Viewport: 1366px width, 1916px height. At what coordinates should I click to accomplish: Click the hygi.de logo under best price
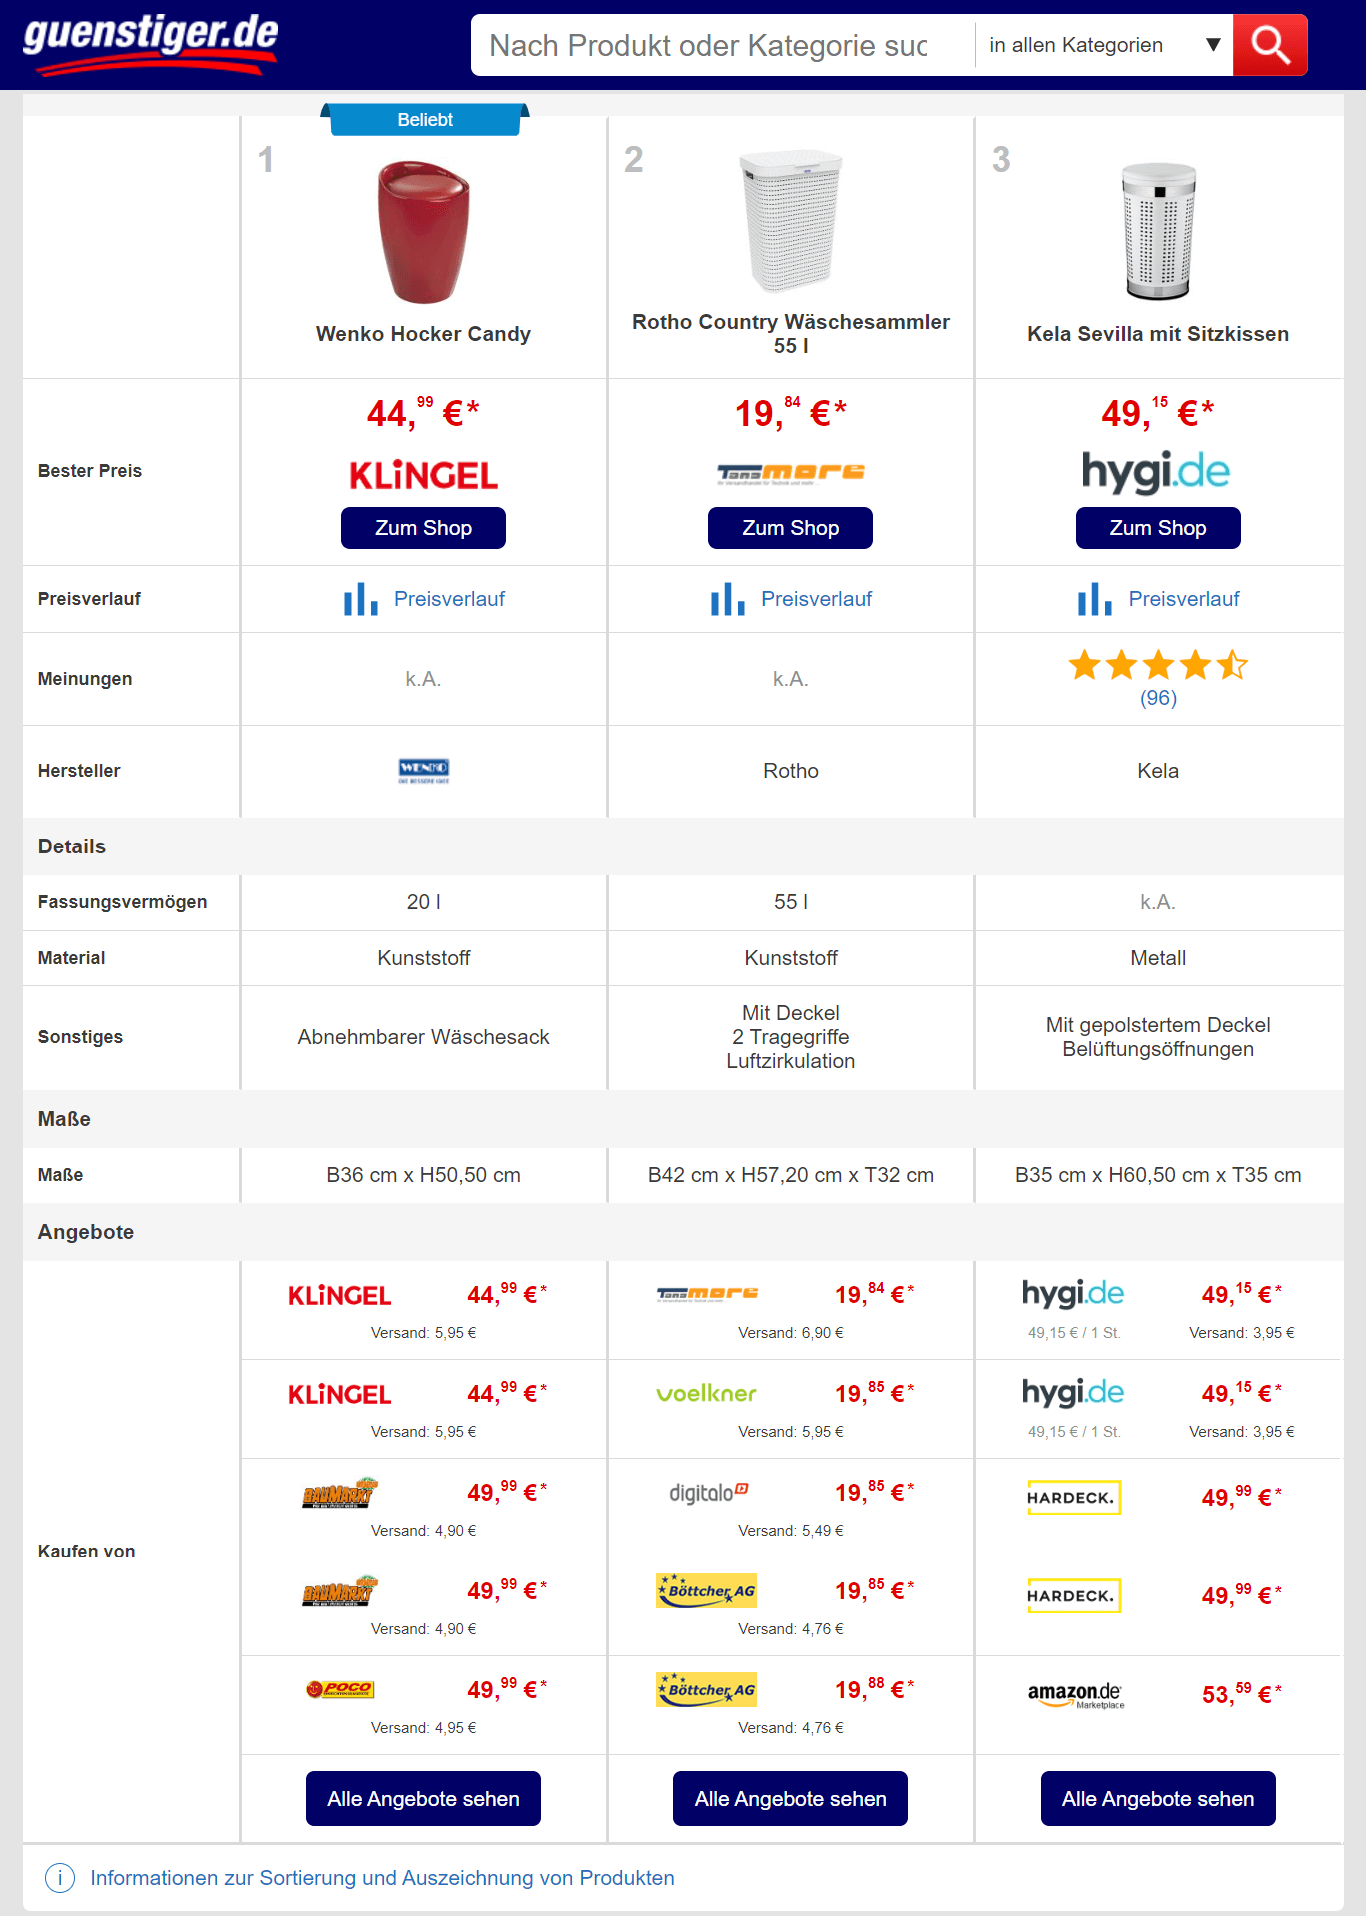click(x=1157, y=472)
